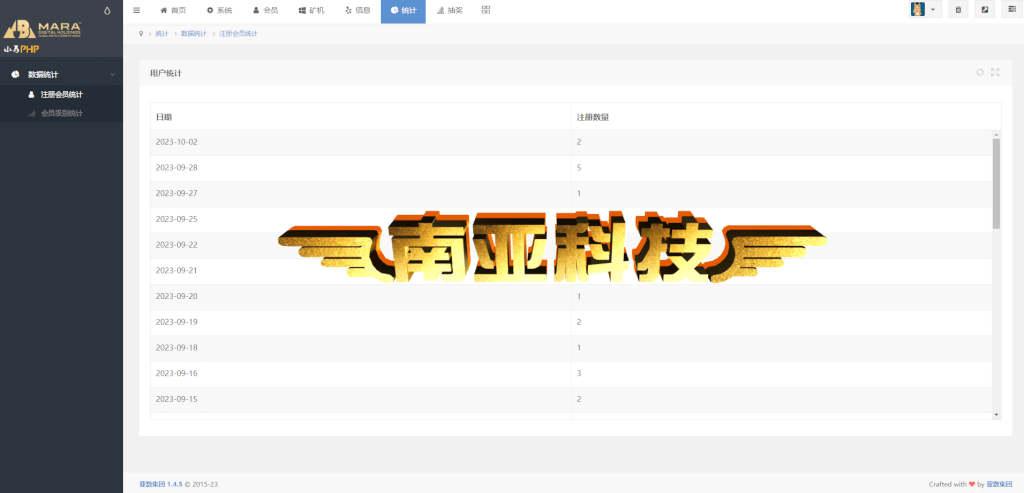Click count 3 in the 2023-09-16 row
The width and height of the screenshot is (1024, 493).
coord(579,374)
